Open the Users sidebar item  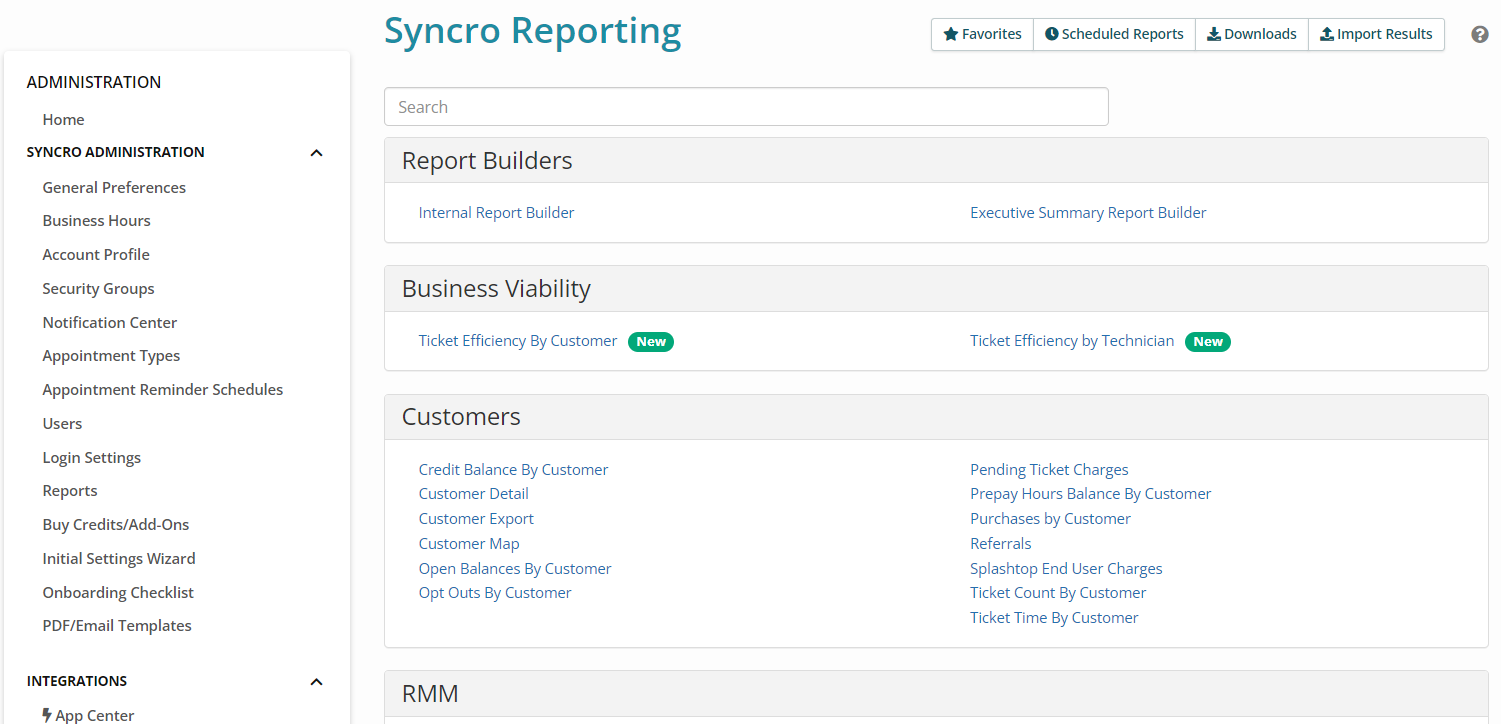pos(62,423)
